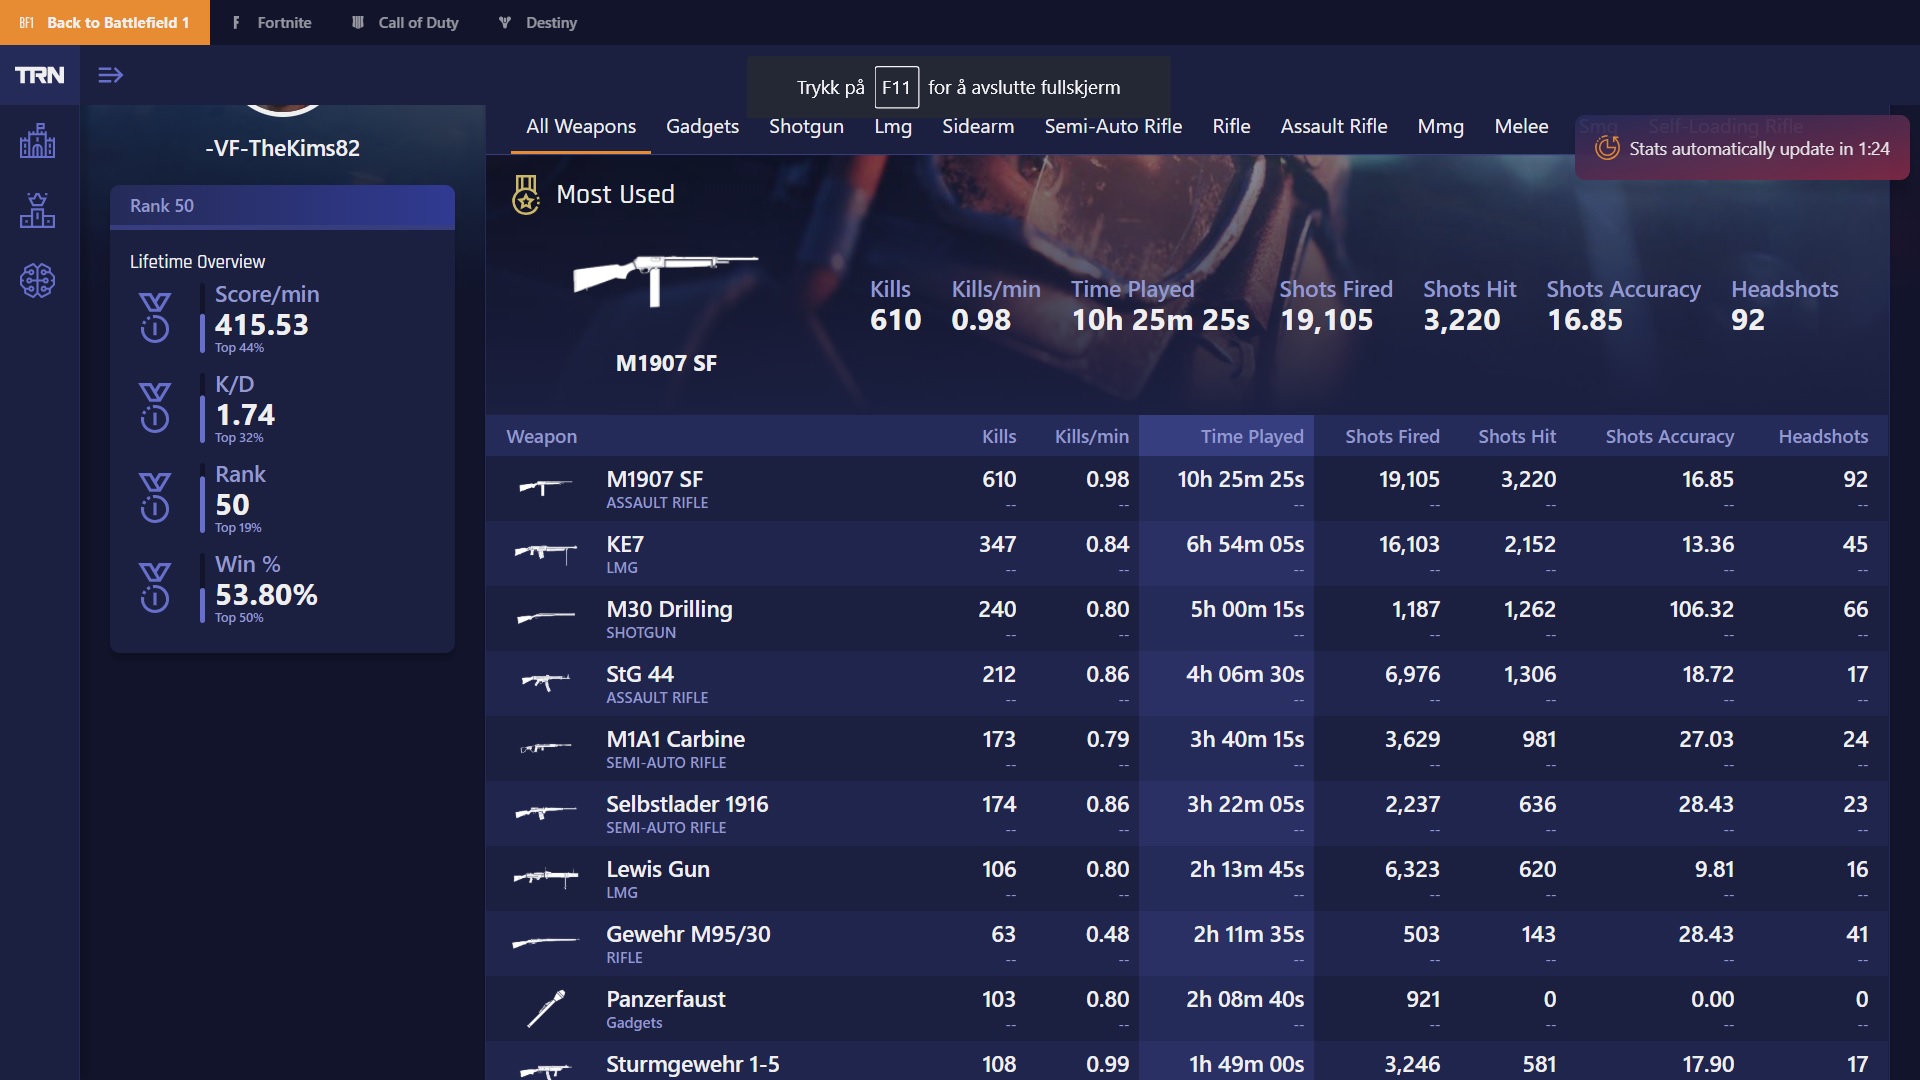The width and height of the screenshot is (1920, 1080).
Task: Click the StG 44 weapon name
Action: pyautogui.click(x=640, y=674)
